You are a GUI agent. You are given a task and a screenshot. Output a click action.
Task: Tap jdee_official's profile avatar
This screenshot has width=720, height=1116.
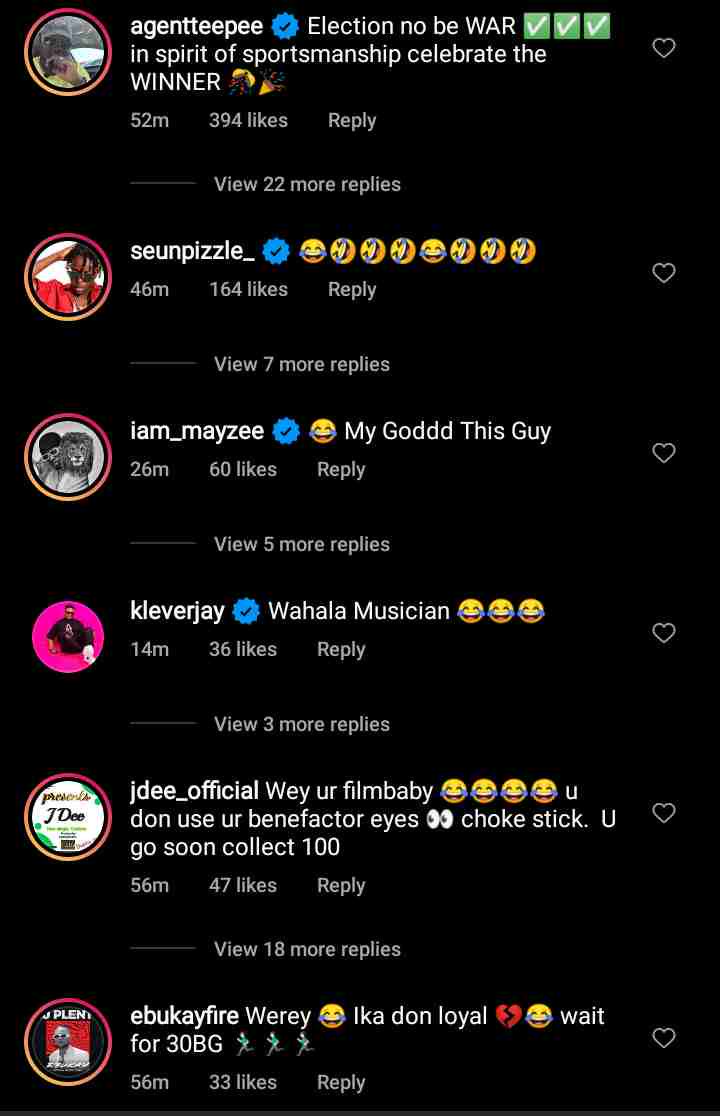coord(67,817)
